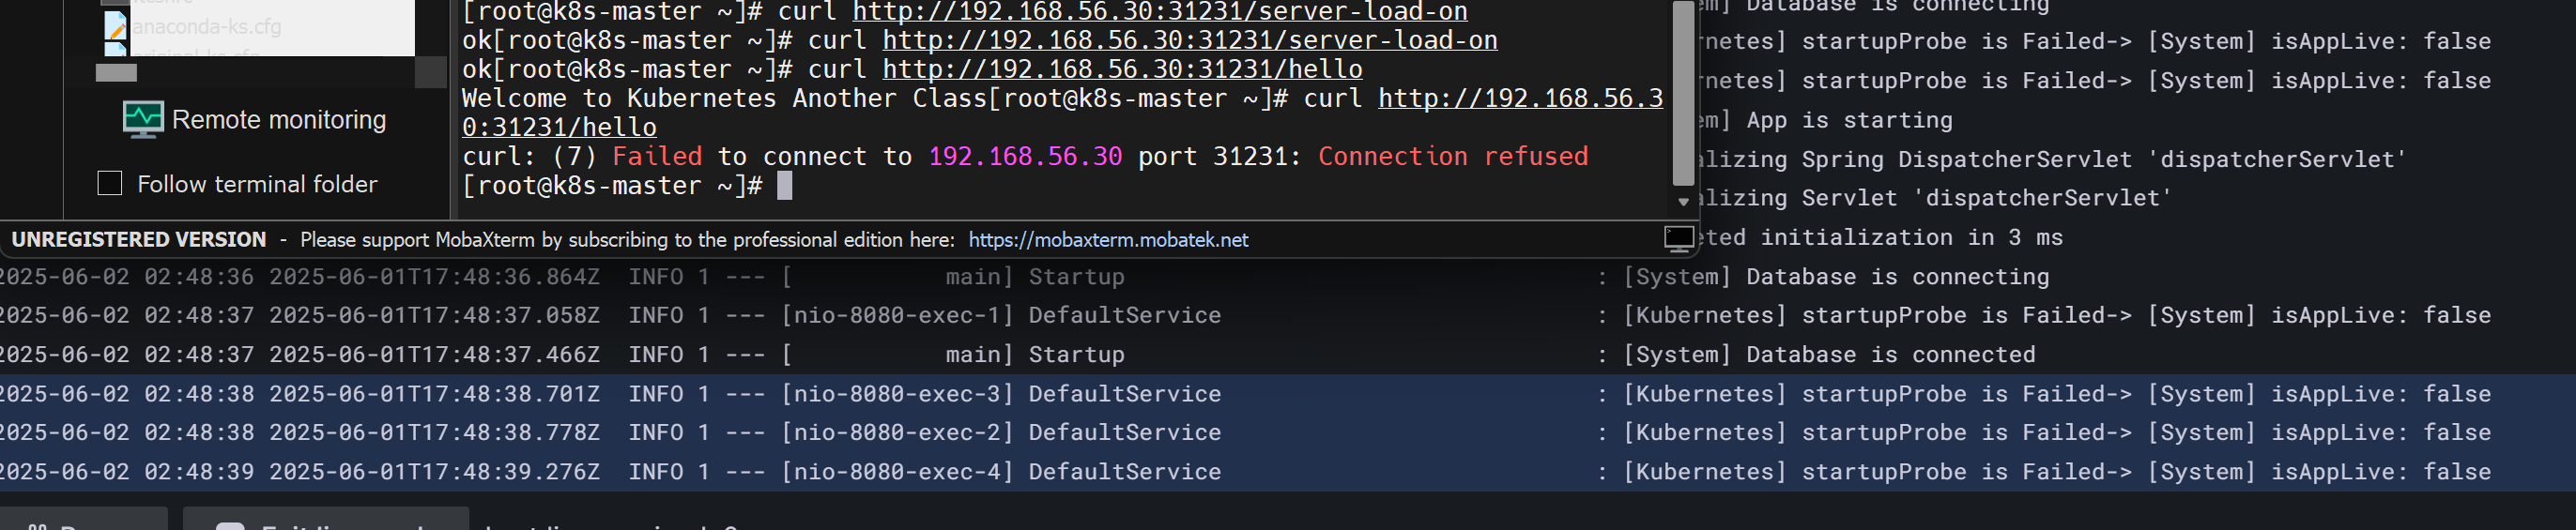Click the wrapped 0:31231/hello link fragment
This screenshot has width=2576, height=530.
click(x=559, y=127)
